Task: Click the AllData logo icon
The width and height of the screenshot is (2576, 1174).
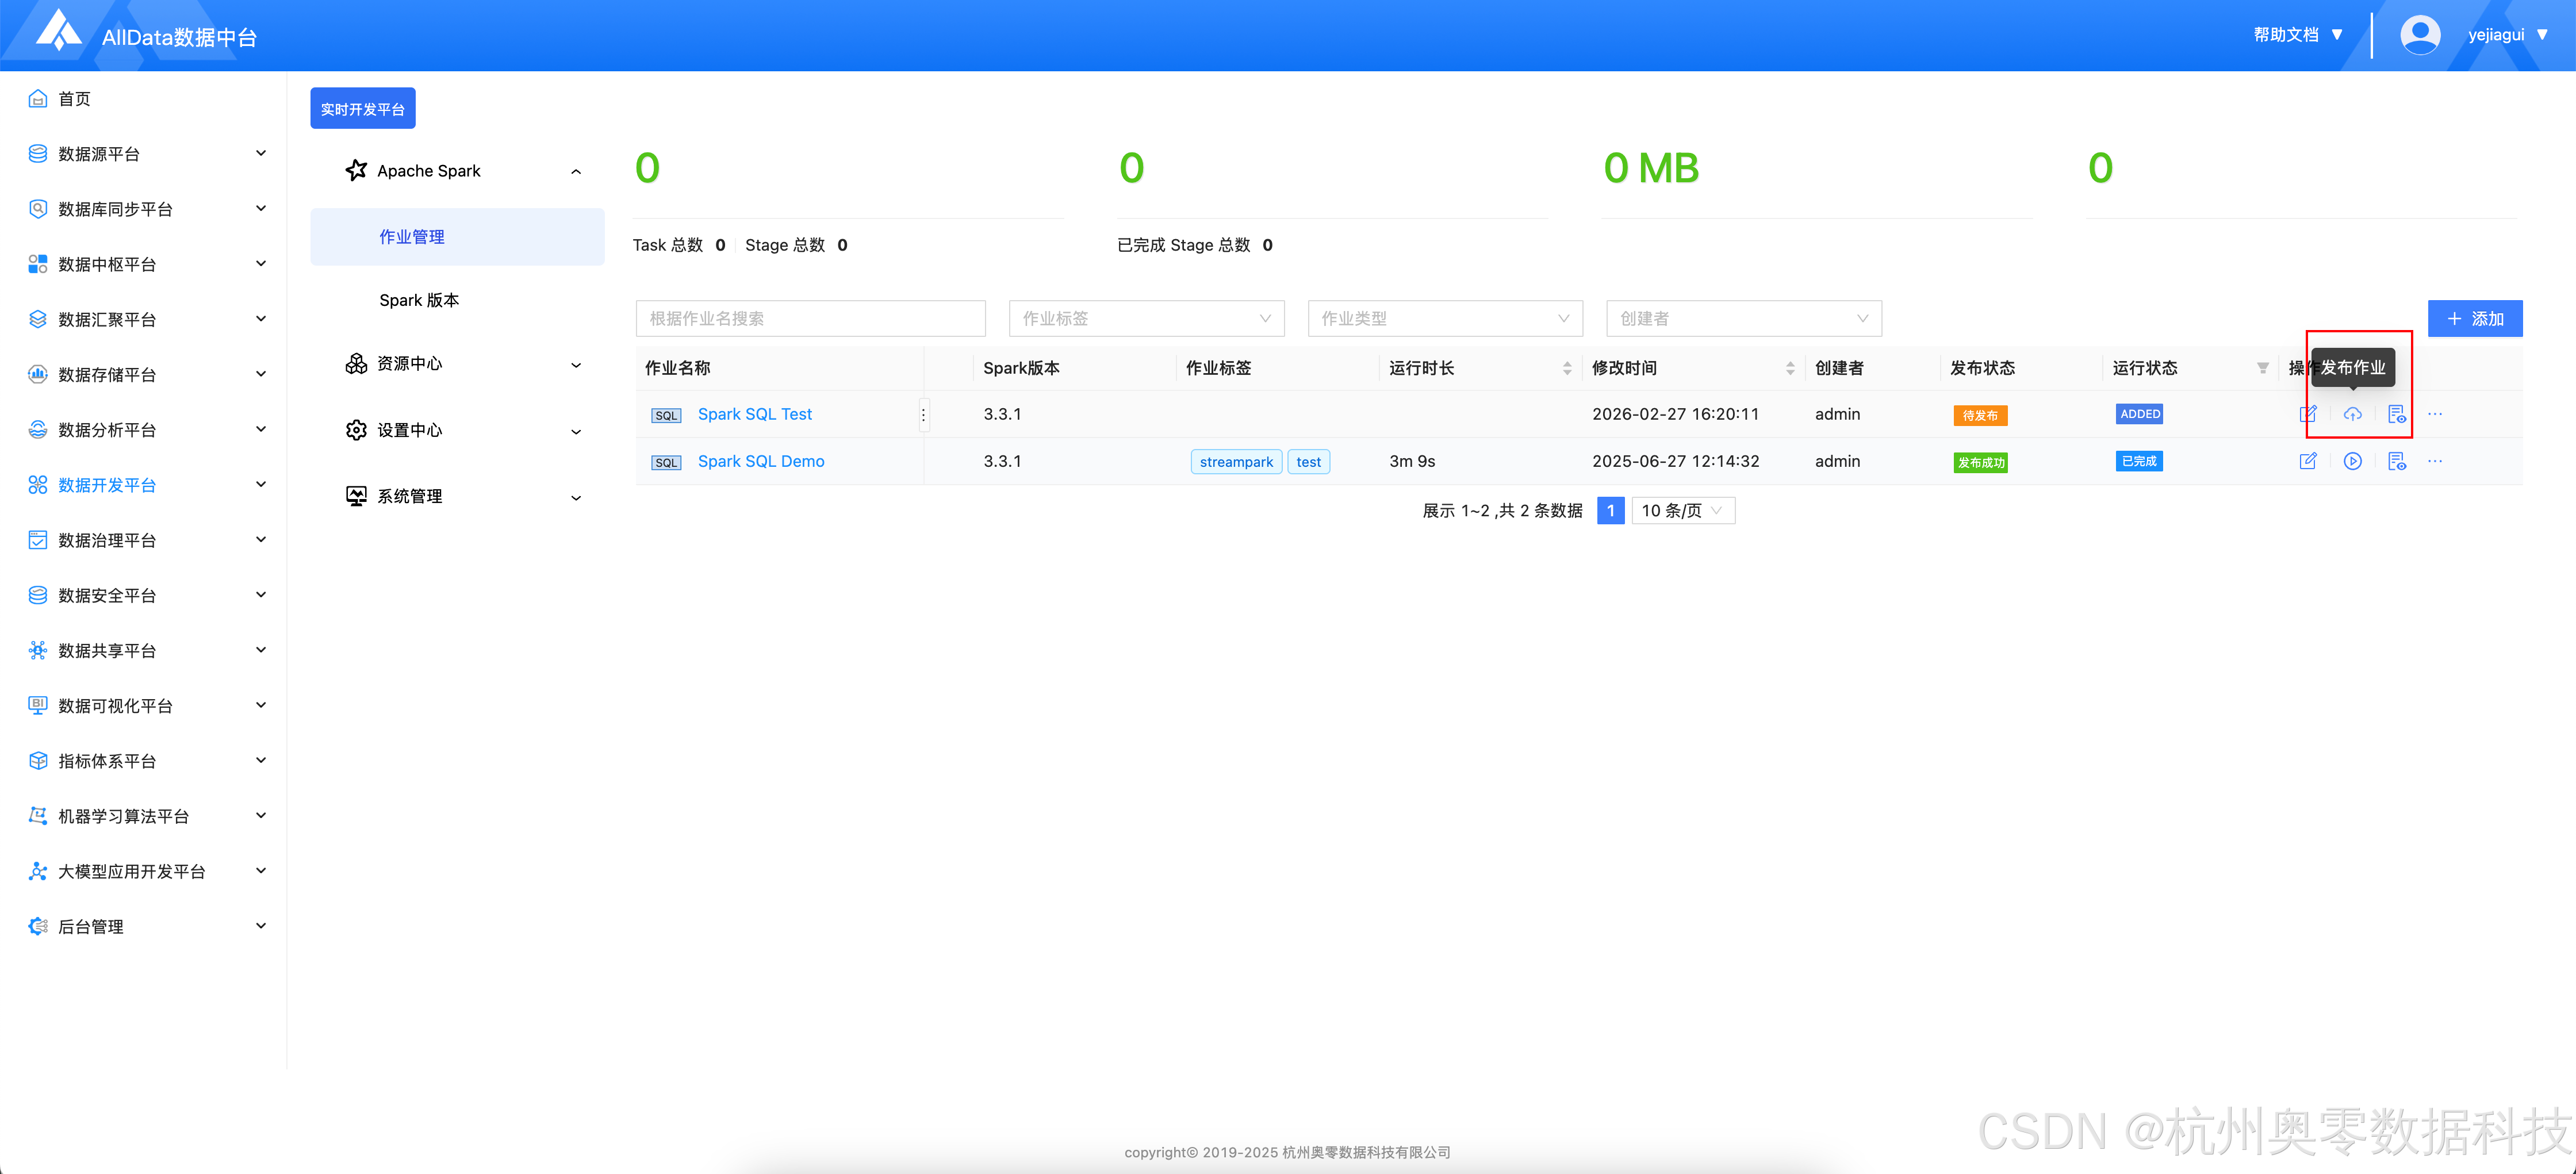Action: pyautogui.click(x=59, y=32)
